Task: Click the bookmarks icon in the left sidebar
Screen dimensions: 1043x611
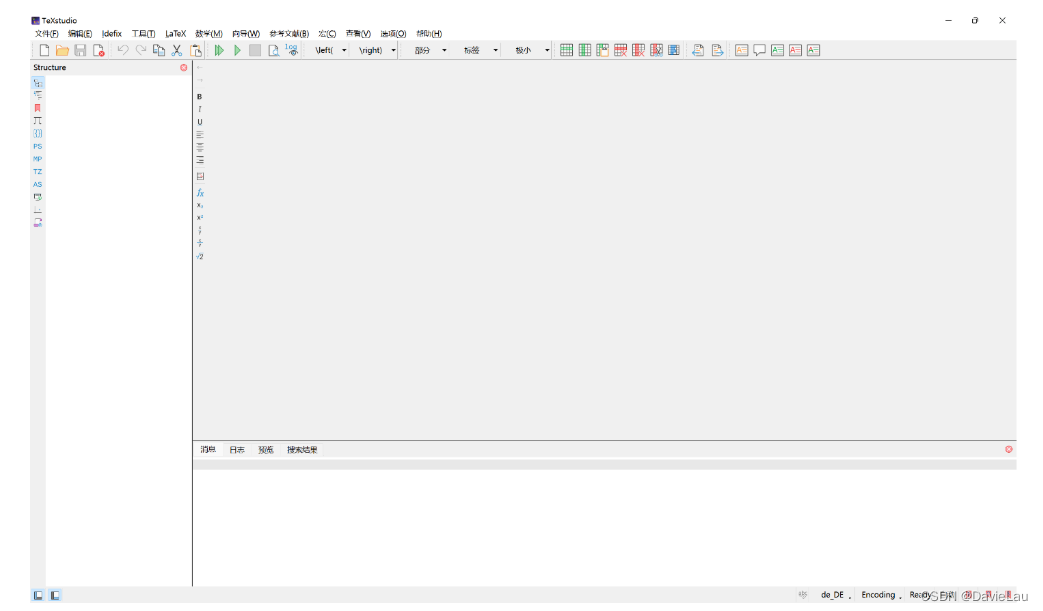Action: [x=37, y=107]
